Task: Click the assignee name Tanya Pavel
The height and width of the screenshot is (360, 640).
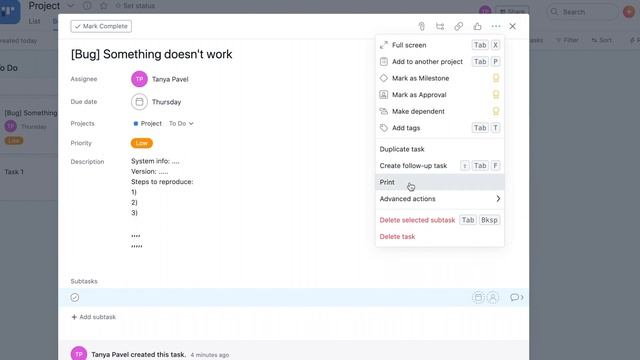Action: tap(170, 79)
